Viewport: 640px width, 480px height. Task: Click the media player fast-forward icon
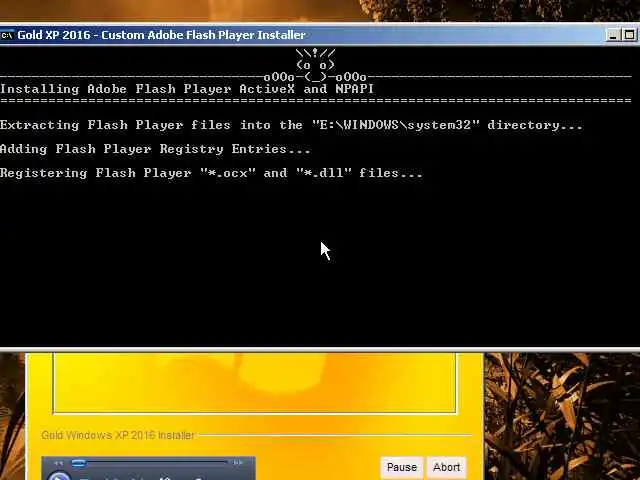coord(238,463)
